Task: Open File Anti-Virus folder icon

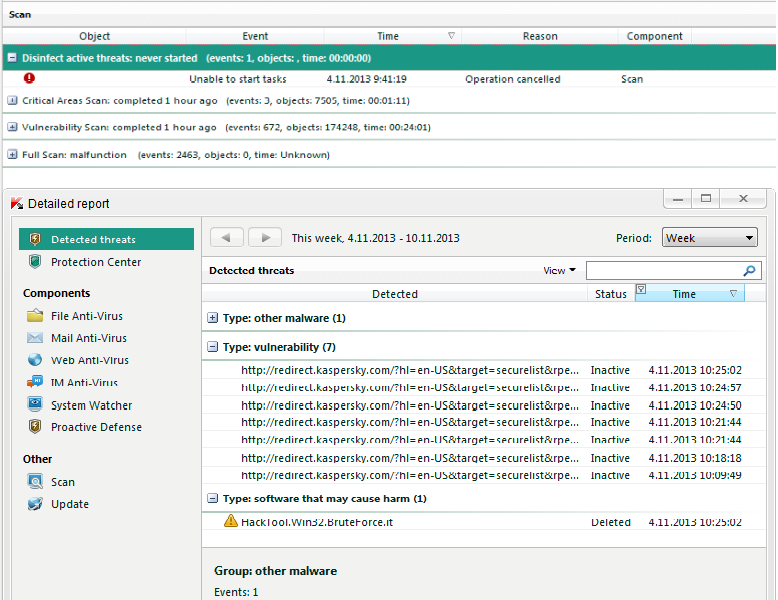Action: (x=35, y=316)
